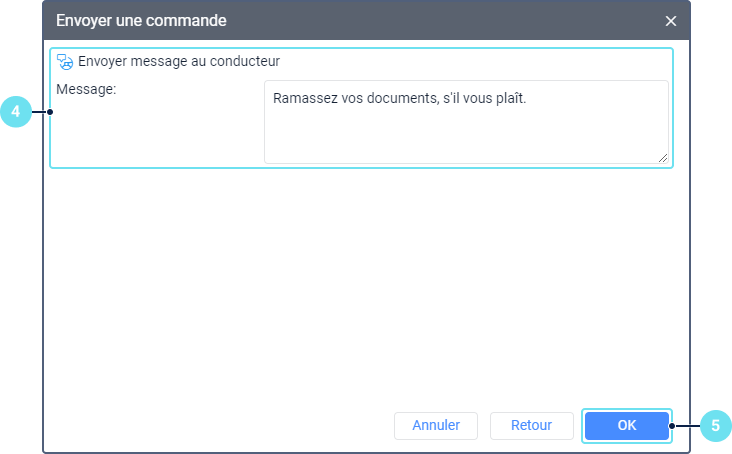732x454 pixels.
Task: Click the driver message icon
Action: click(65, 61)
